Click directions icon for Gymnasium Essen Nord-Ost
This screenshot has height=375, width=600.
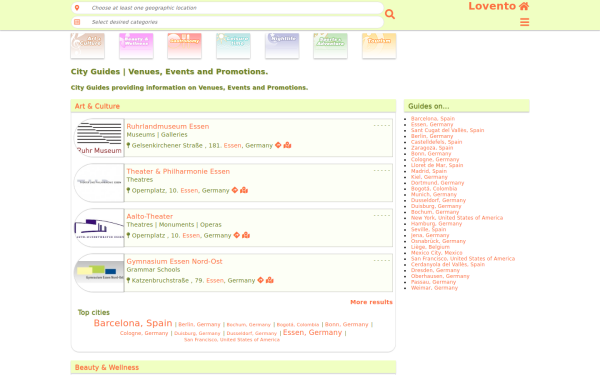(x=260, y=280)
